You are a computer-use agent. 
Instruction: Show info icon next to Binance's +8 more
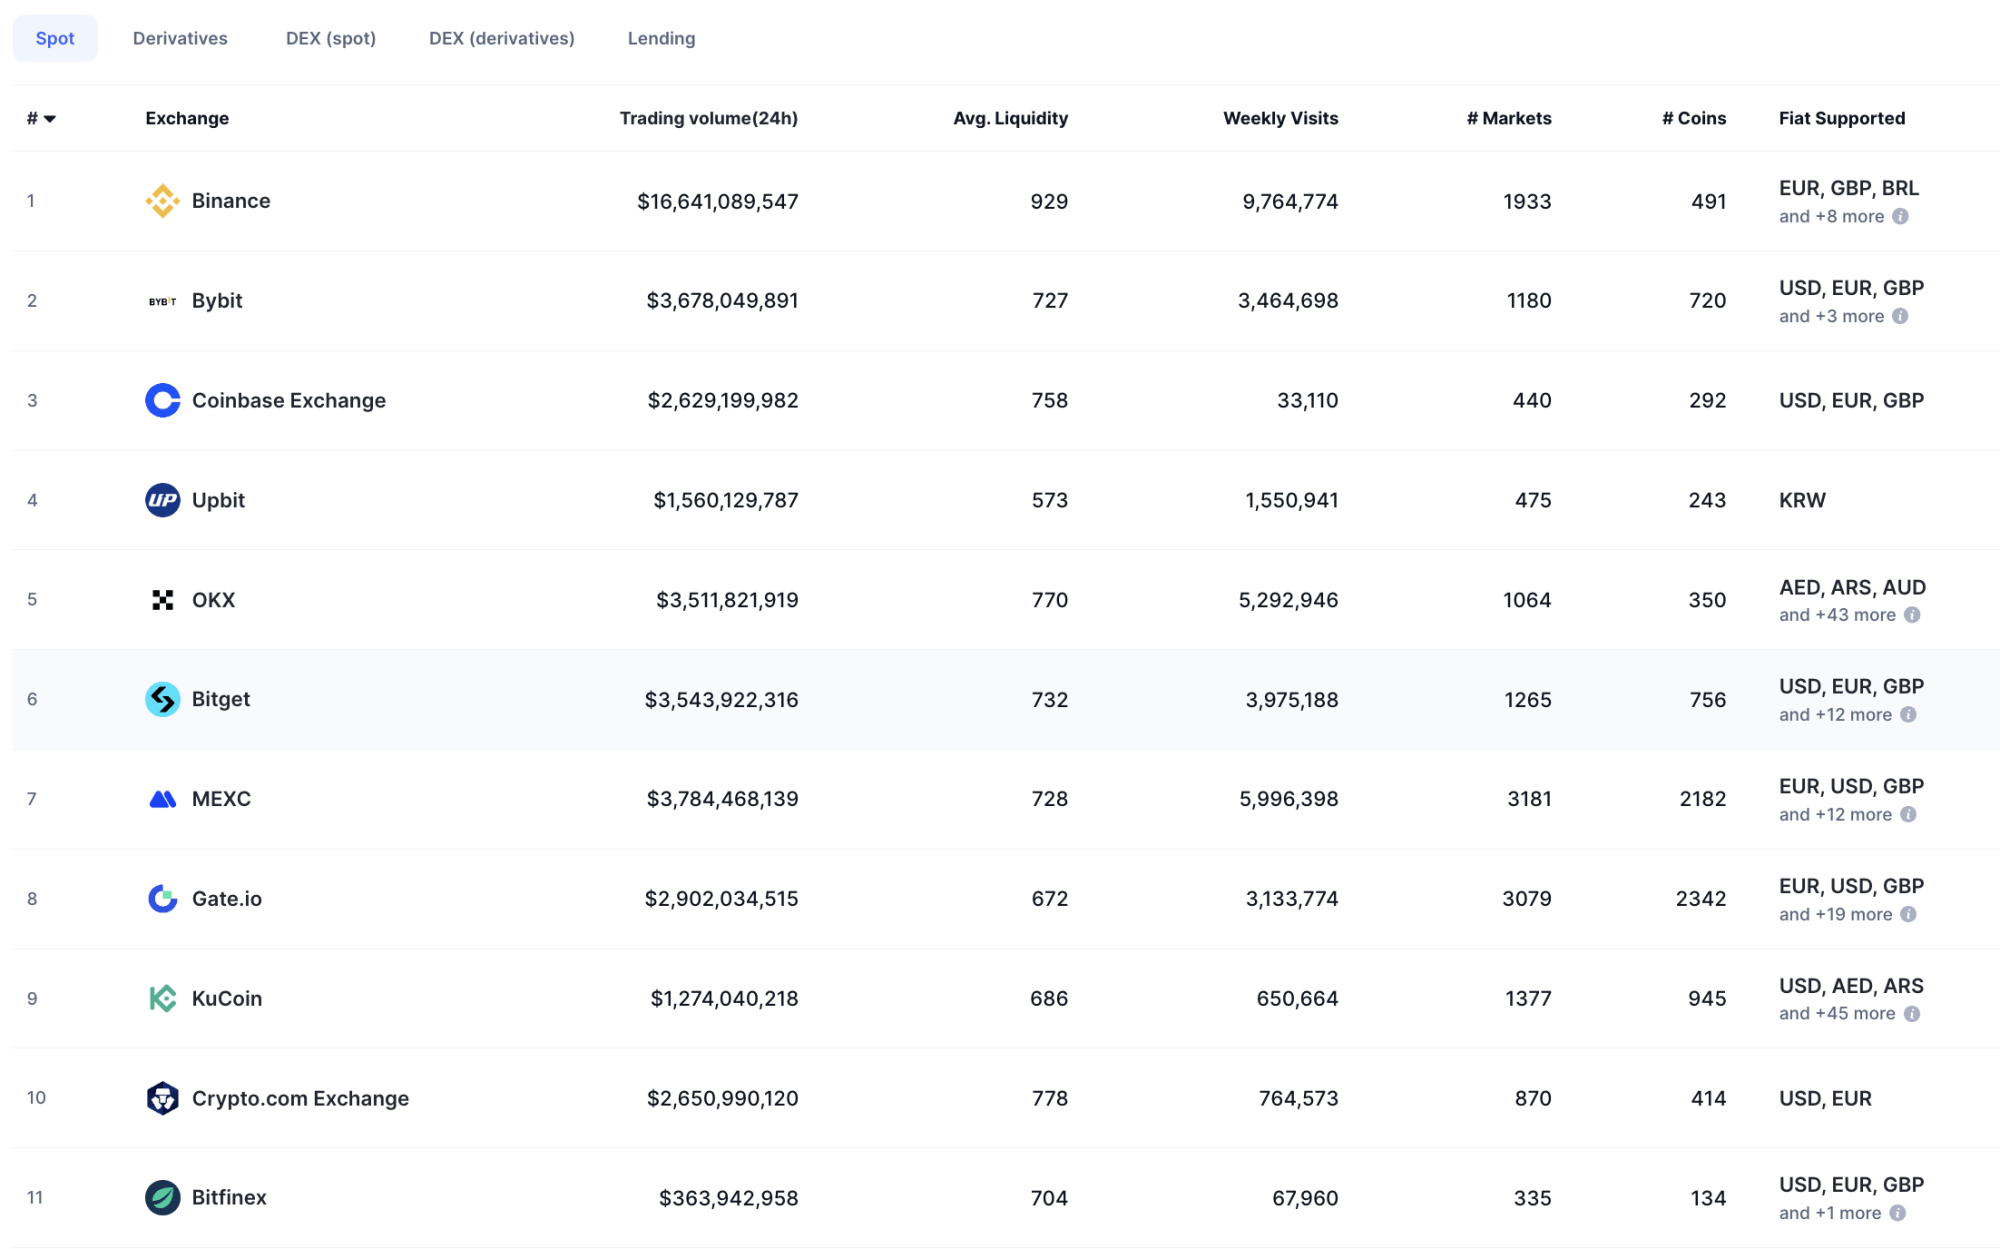tap(1901, 216)
